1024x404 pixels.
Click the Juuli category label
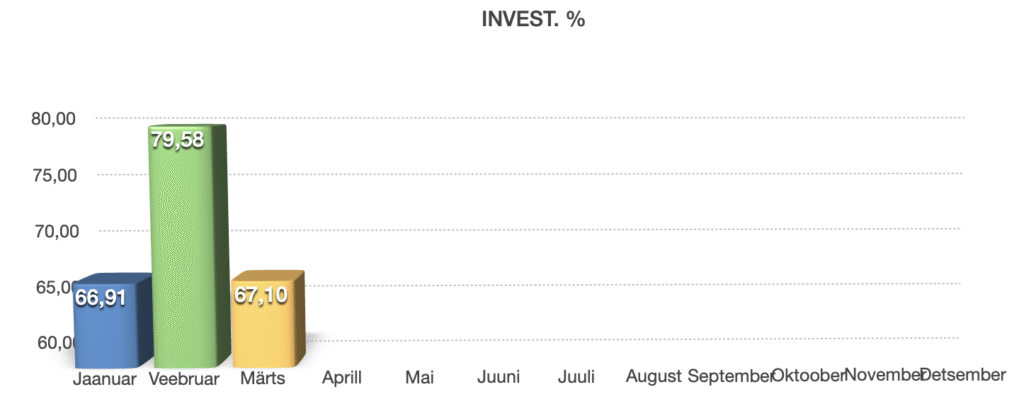pos(577,377)
